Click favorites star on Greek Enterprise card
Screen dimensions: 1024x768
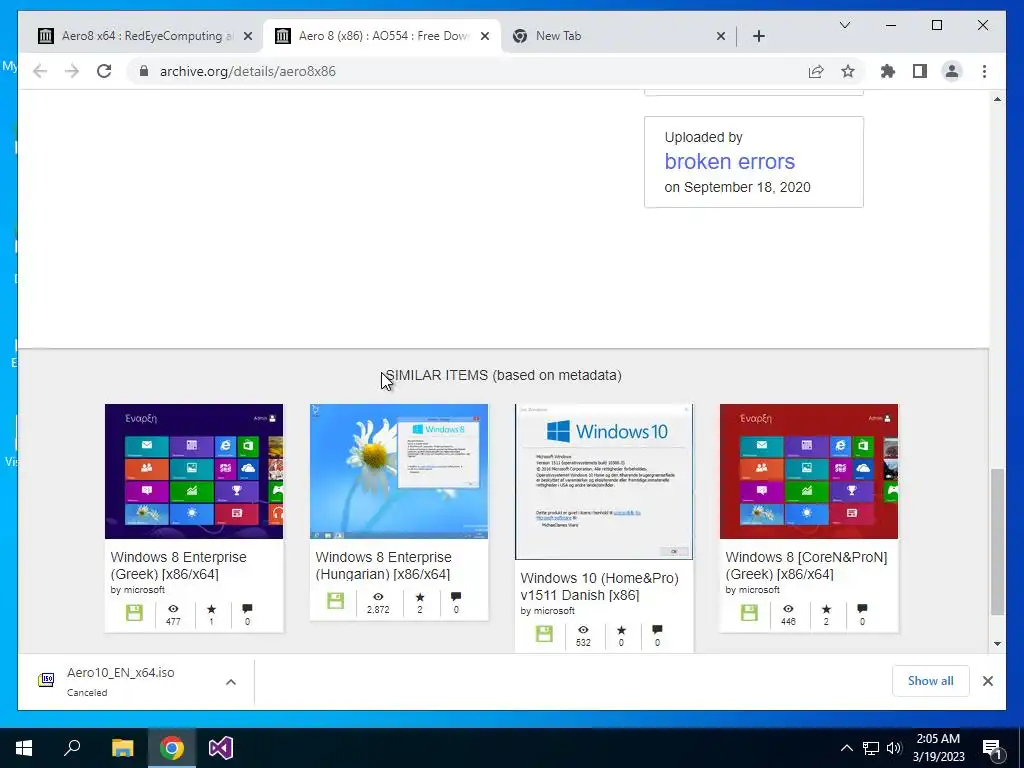[211, 609]
